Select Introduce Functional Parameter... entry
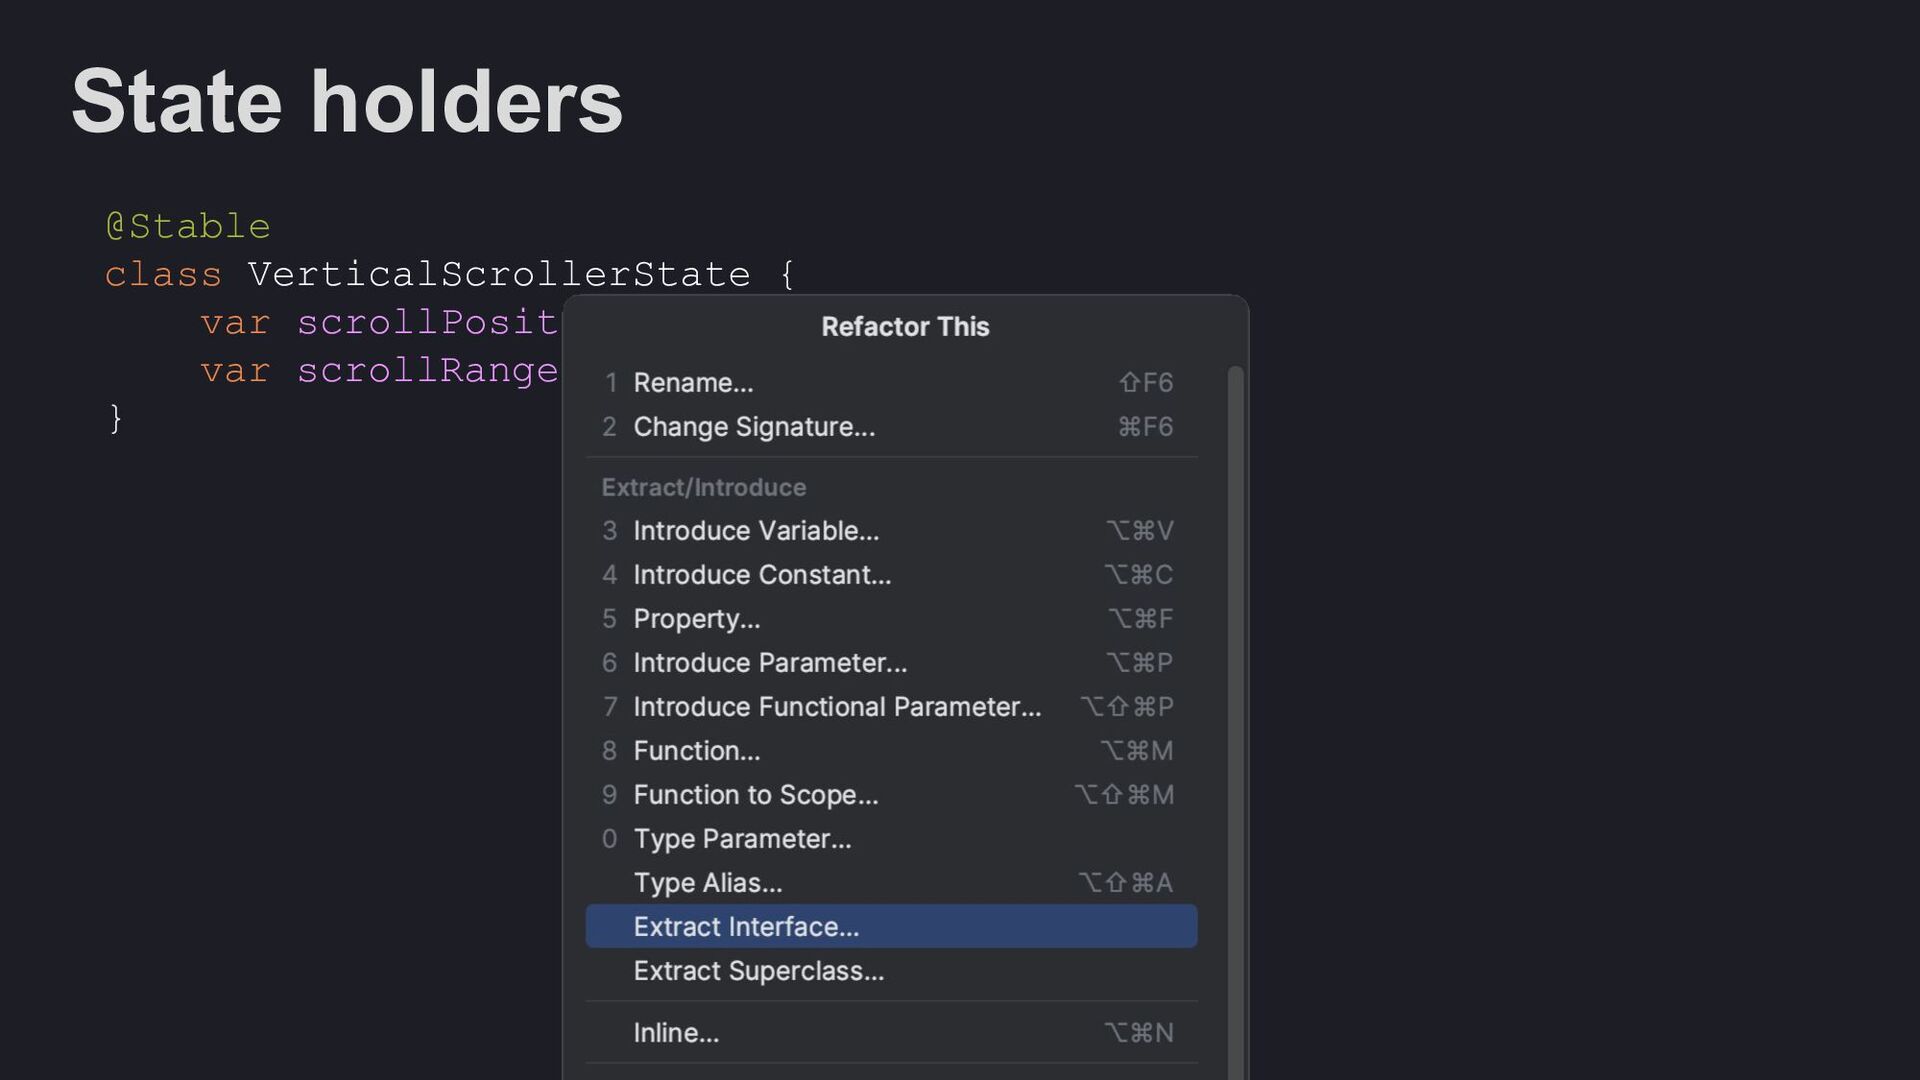This screenshot has width=1920, height=1080. pyautogui.click(x=837, y=707)
